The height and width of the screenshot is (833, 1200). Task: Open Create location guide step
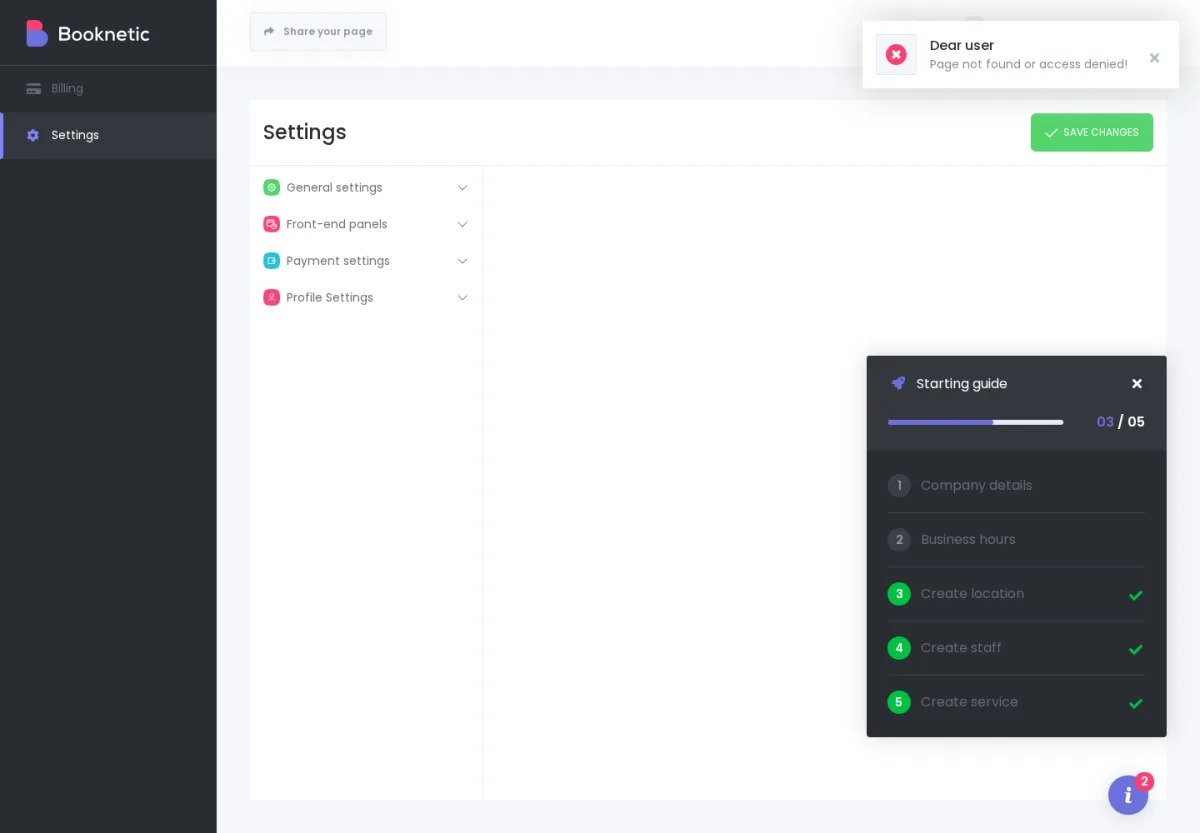click(x=1016, y=594)
